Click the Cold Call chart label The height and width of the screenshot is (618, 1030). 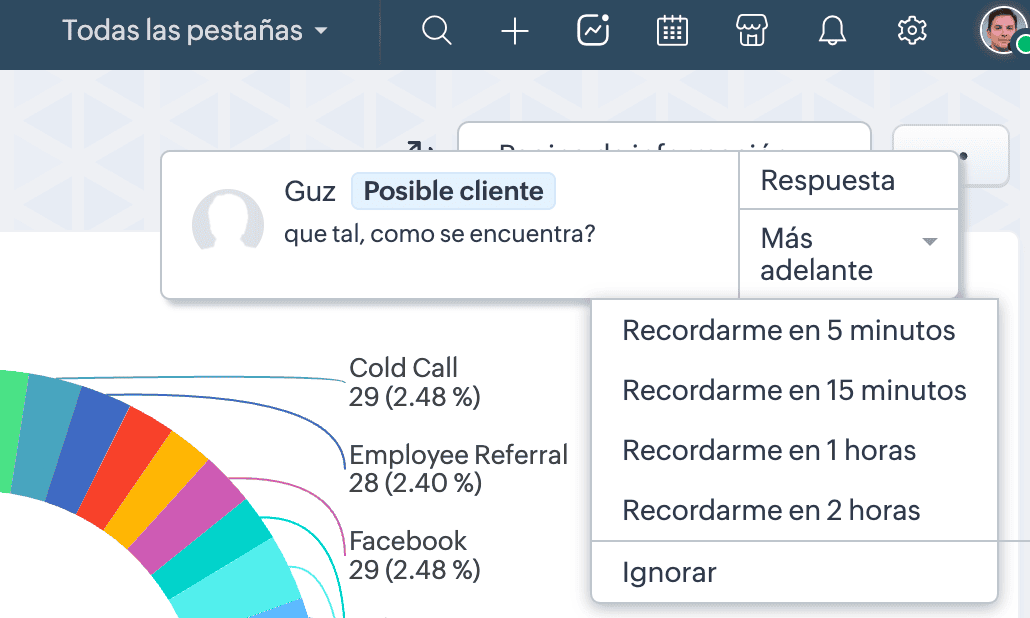click(x=403, y=368)
